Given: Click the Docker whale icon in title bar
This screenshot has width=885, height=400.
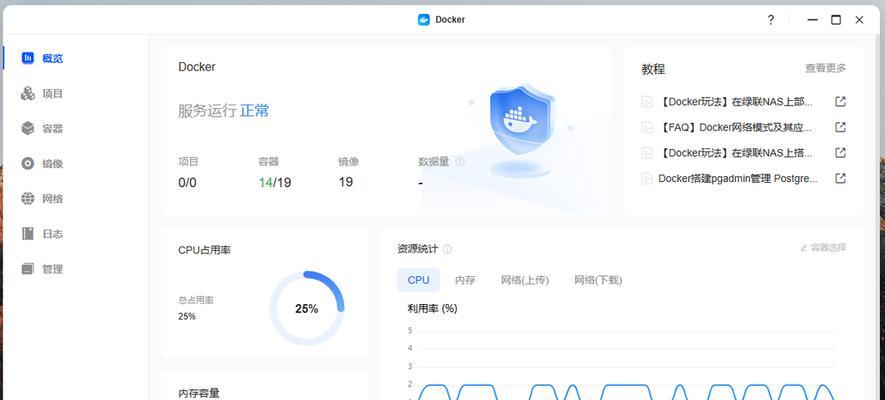Looking at the screenshot, I should tap(424, 20).
